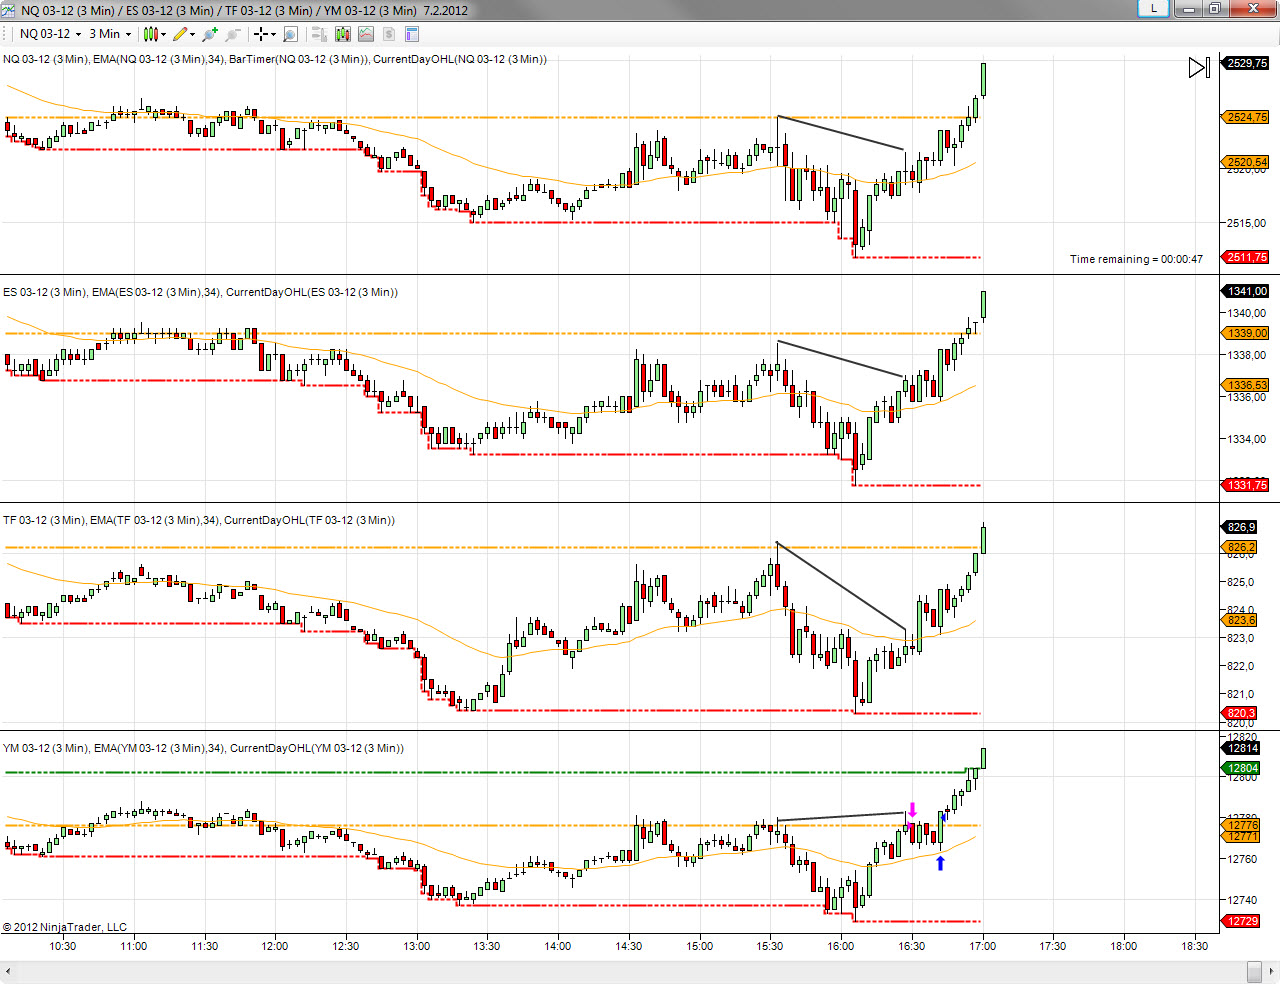
Task: Click the chart icon in the title bar
Action: coord(9,10)
